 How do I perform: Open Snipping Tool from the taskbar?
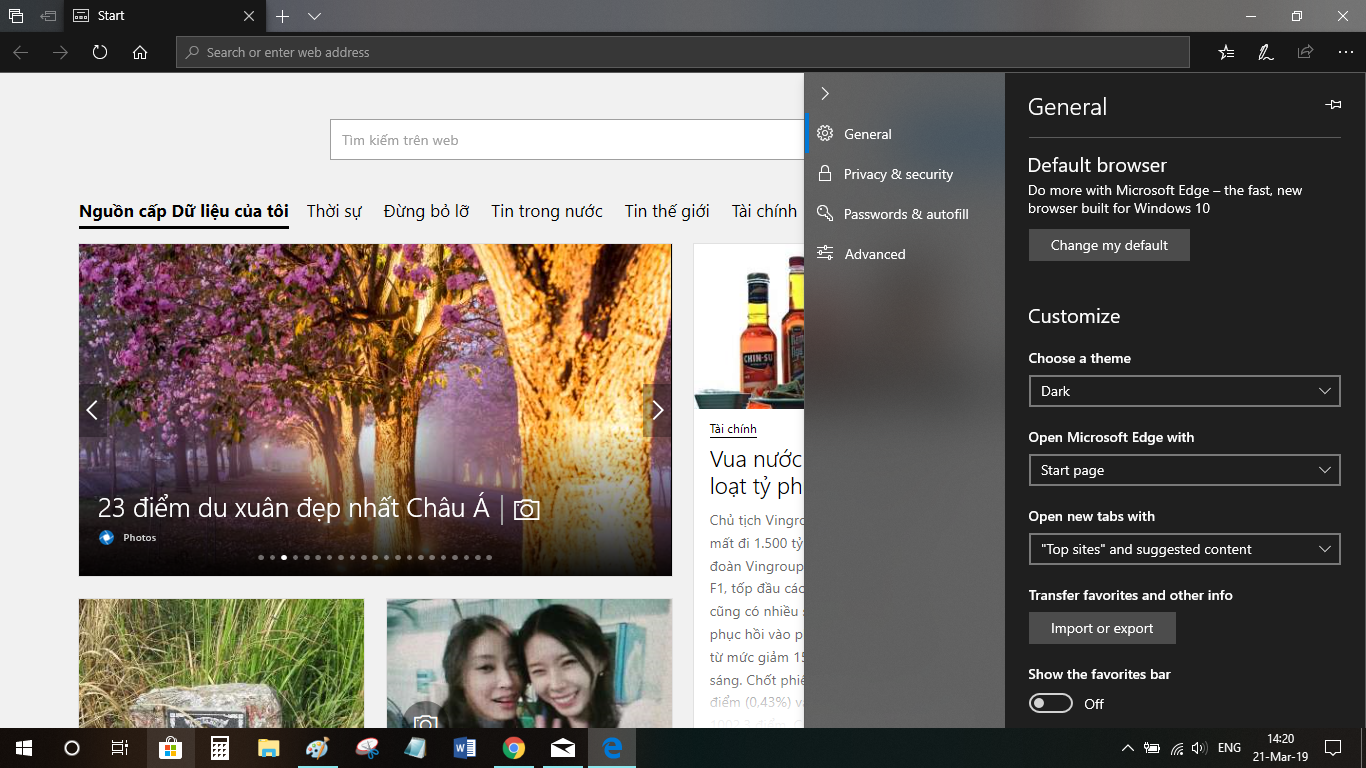367,748
